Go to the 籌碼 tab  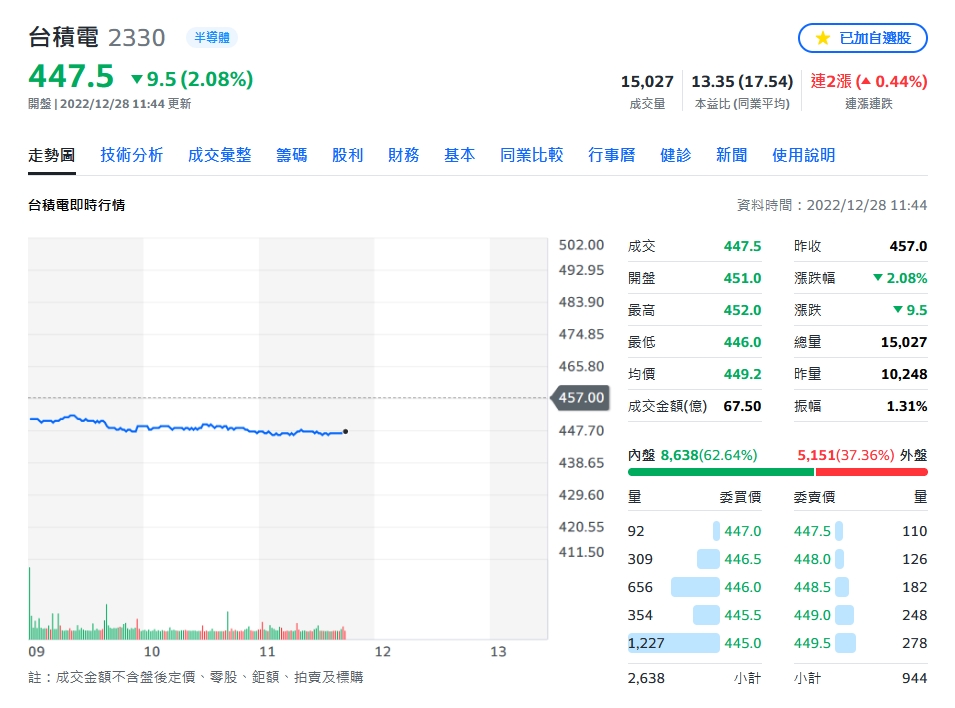click(291, 155)
